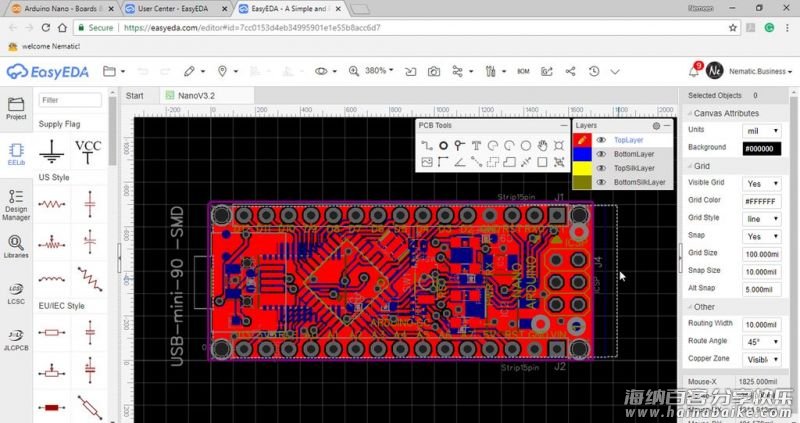The image size is (800, 423).
Task: Open the BOM export
Action: 523,71
